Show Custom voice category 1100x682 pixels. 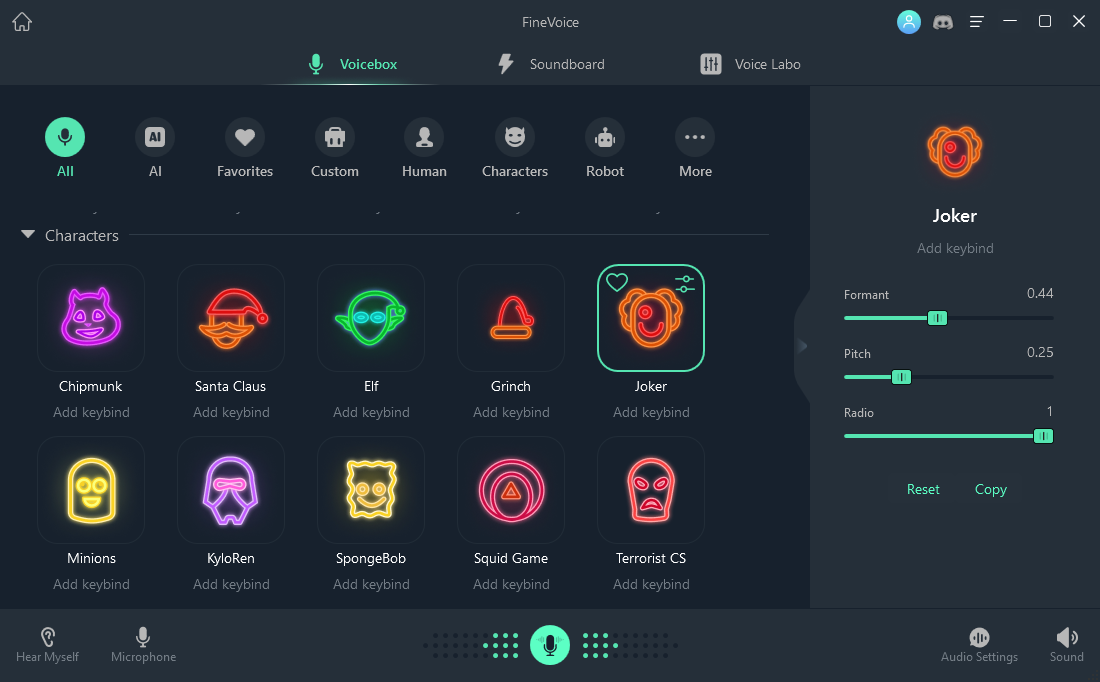click(335, 148)
